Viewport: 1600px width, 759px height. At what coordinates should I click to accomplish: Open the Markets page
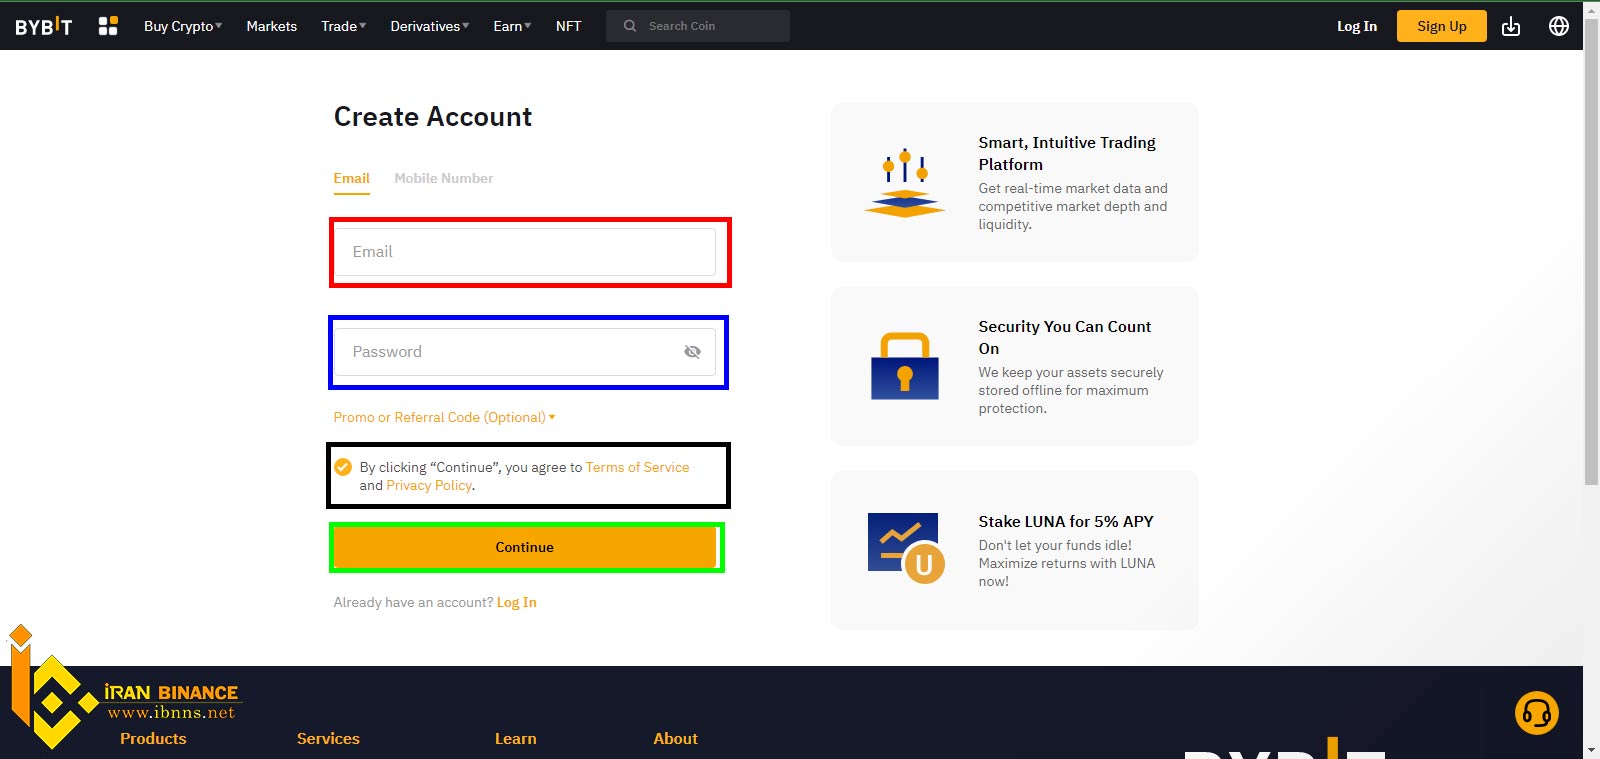[x=272, y=26]
